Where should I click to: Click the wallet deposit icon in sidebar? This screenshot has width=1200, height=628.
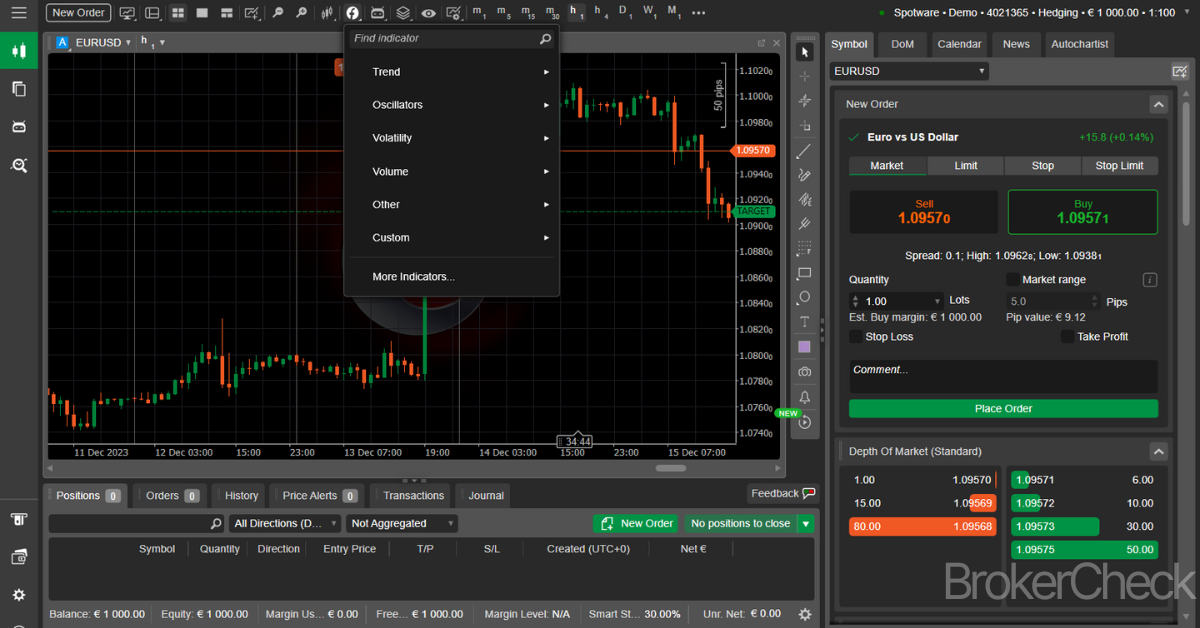(x=19, y=557)
